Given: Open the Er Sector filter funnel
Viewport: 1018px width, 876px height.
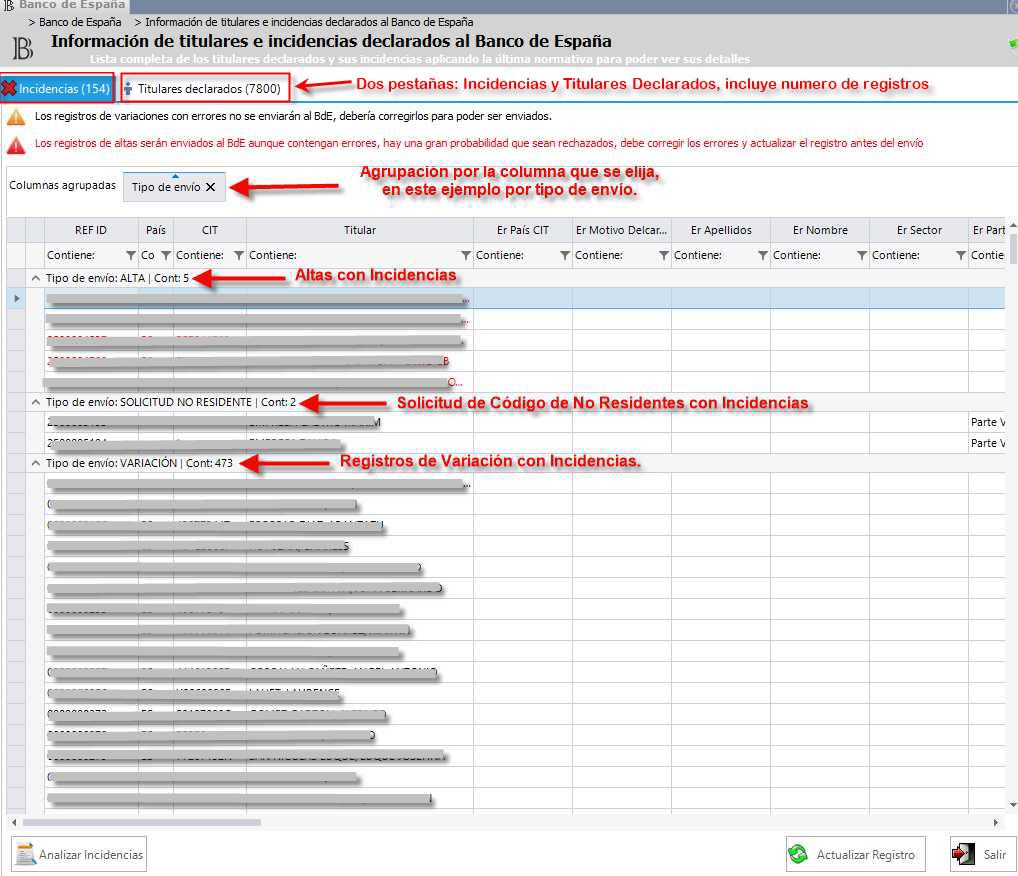Looking at the screenshot, I should [961, 255].
